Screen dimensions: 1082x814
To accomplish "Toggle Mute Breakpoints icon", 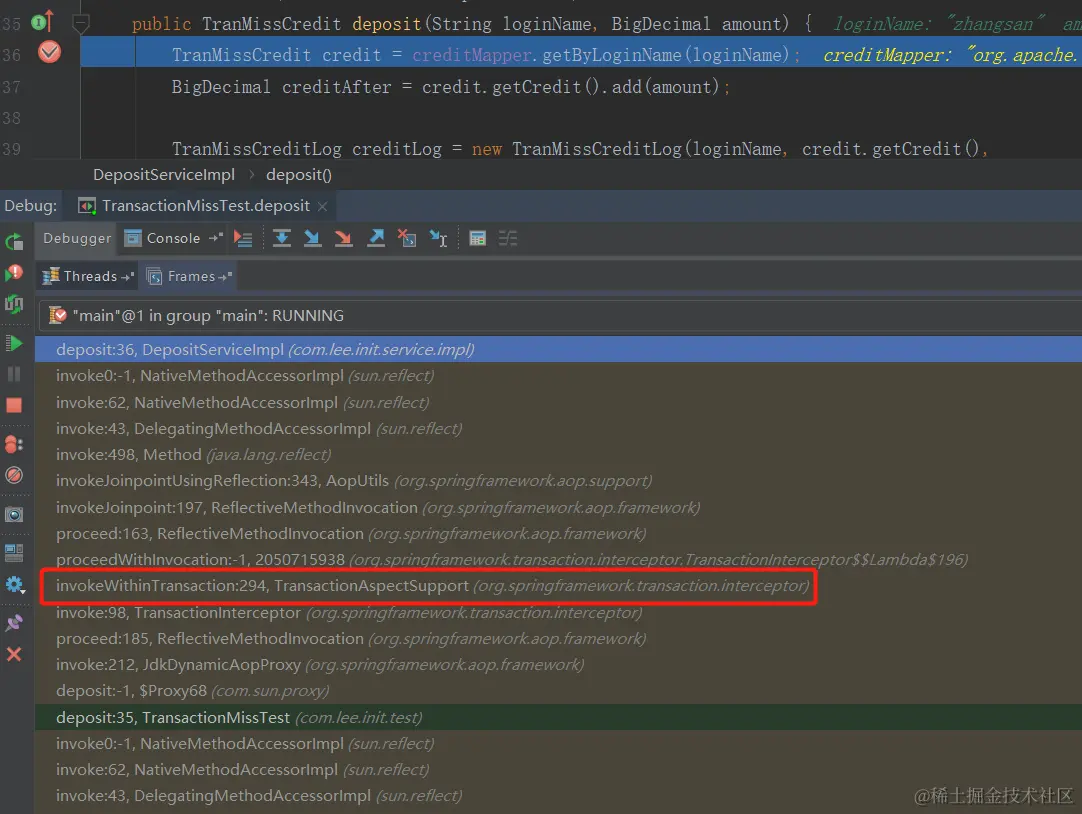I will [14, 475].
